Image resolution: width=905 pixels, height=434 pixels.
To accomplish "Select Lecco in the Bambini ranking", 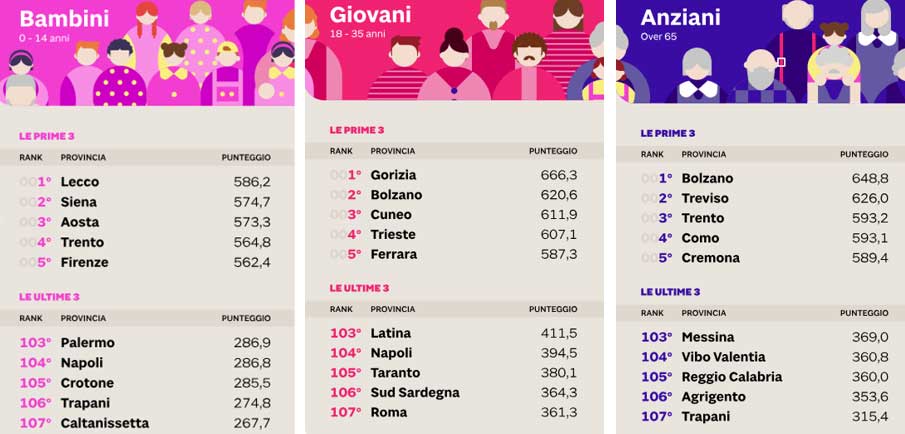I will click(x=80, y=182).
